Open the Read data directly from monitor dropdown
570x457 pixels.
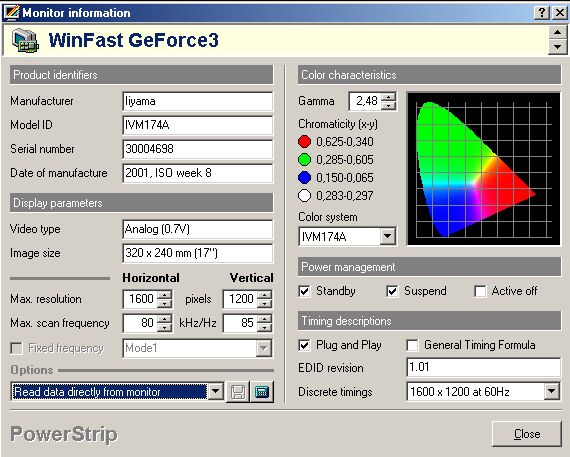(x=215, y=392)
